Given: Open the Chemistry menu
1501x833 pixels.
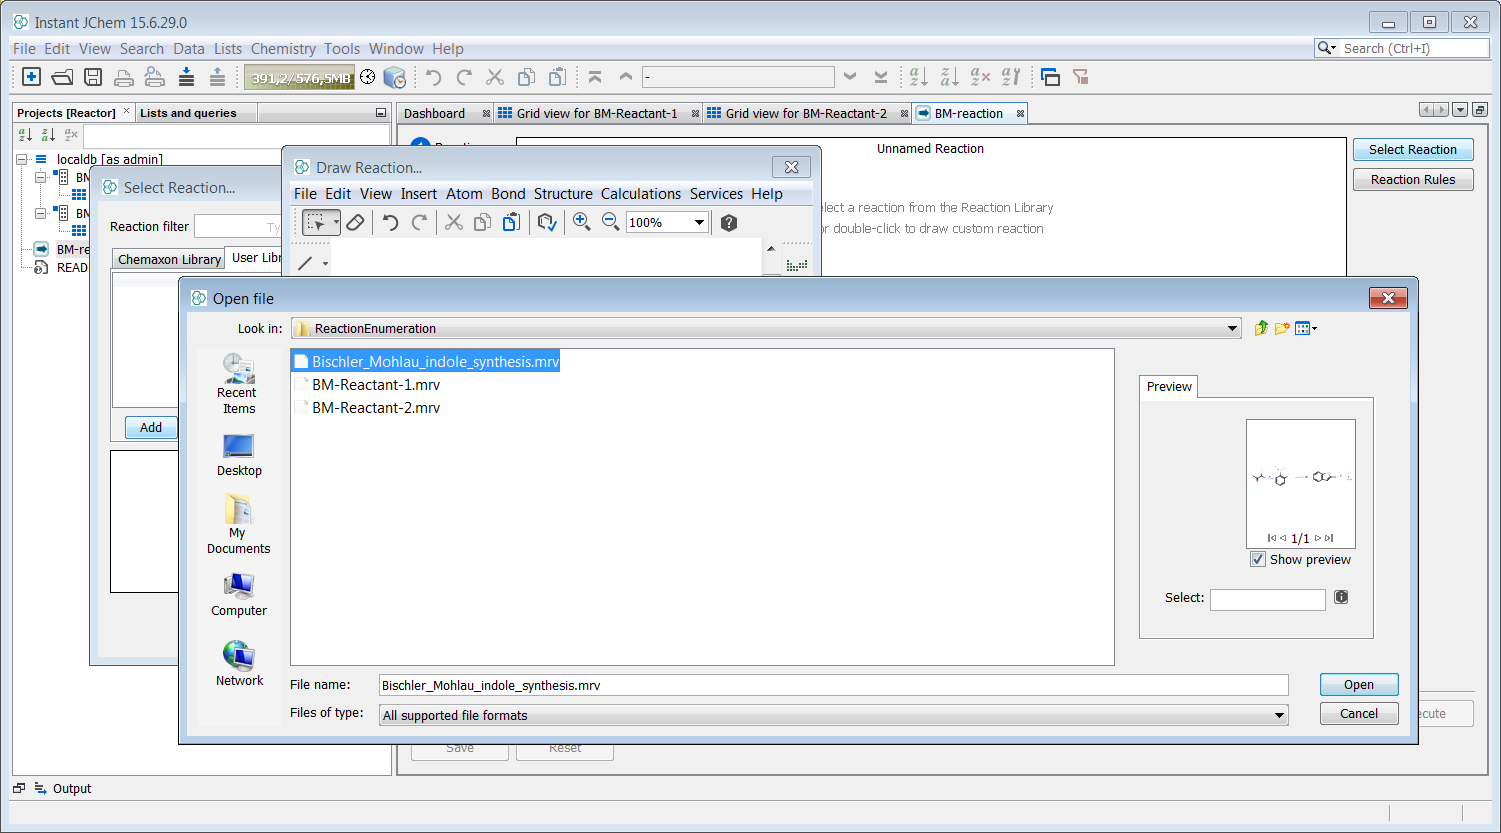Looking at the screenshot, I should coord(283,48).
